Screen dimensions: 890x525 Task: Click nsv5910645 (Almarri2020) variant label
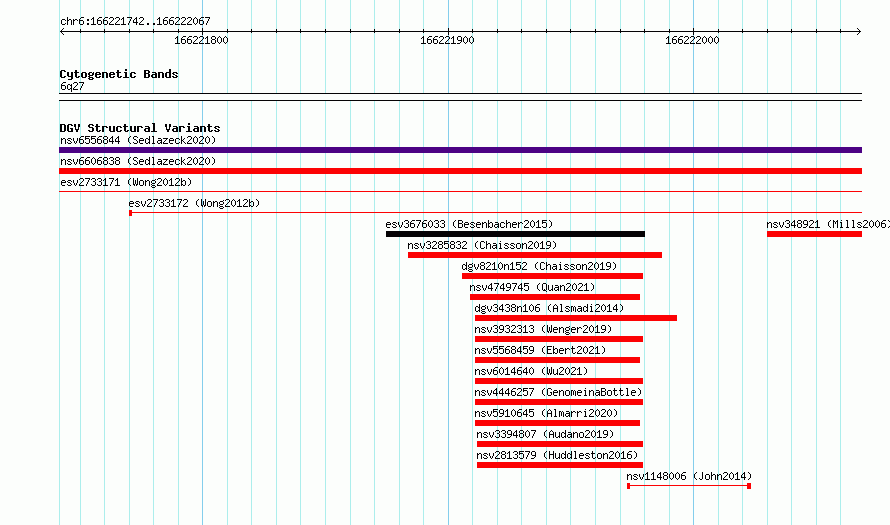[x=546, y=413]
